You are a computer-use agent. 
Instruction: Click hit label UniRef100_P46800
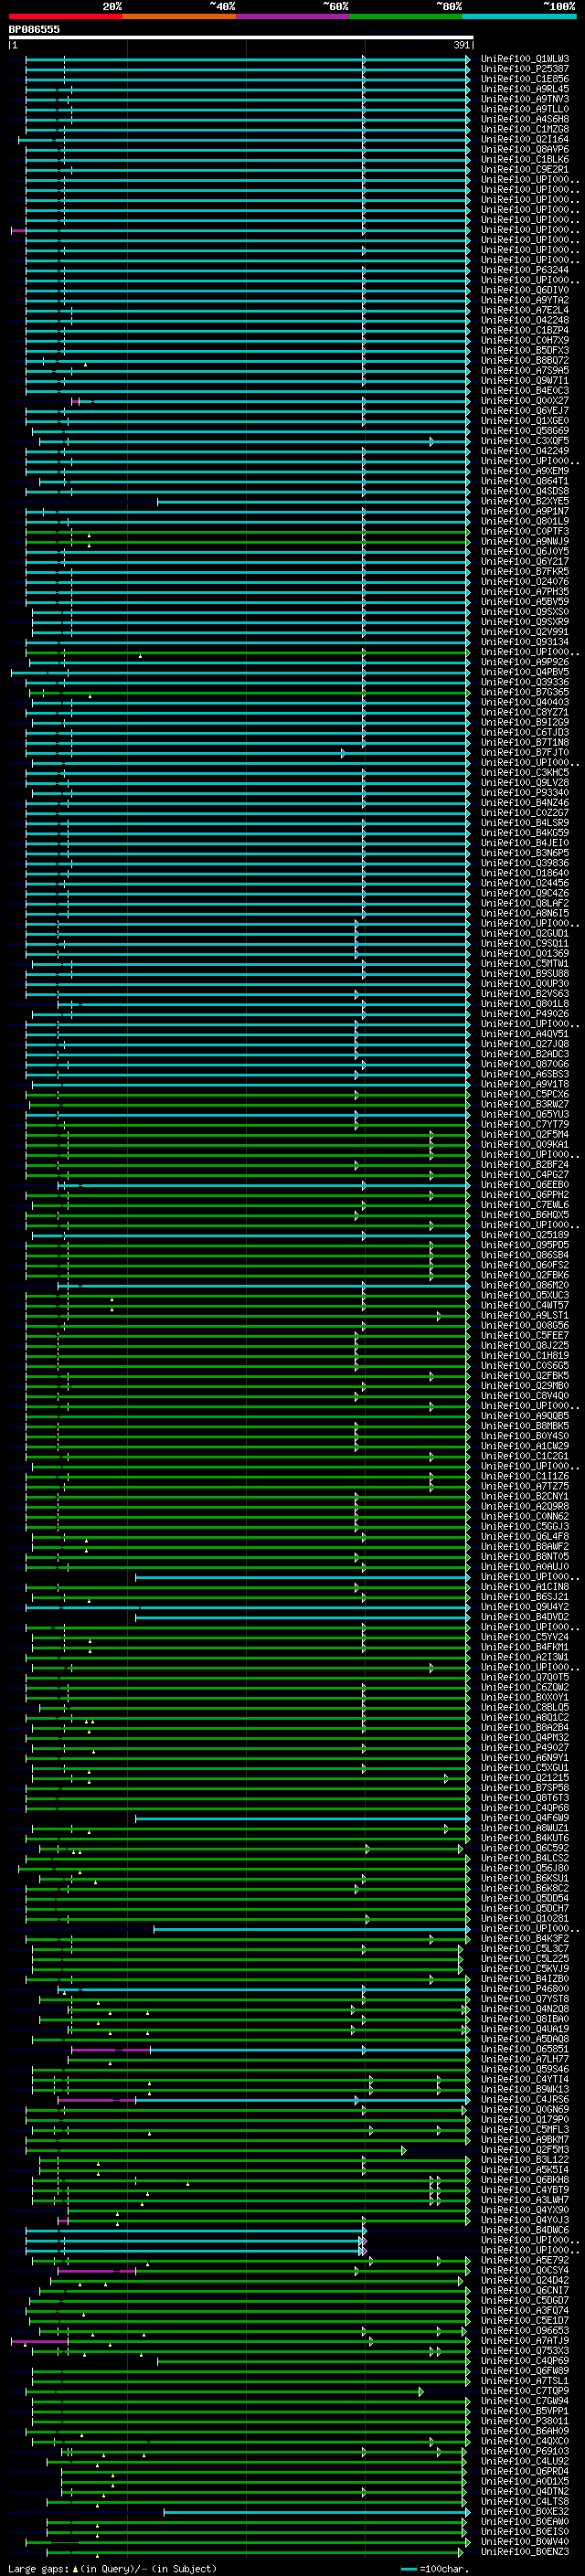point(524,1989)
